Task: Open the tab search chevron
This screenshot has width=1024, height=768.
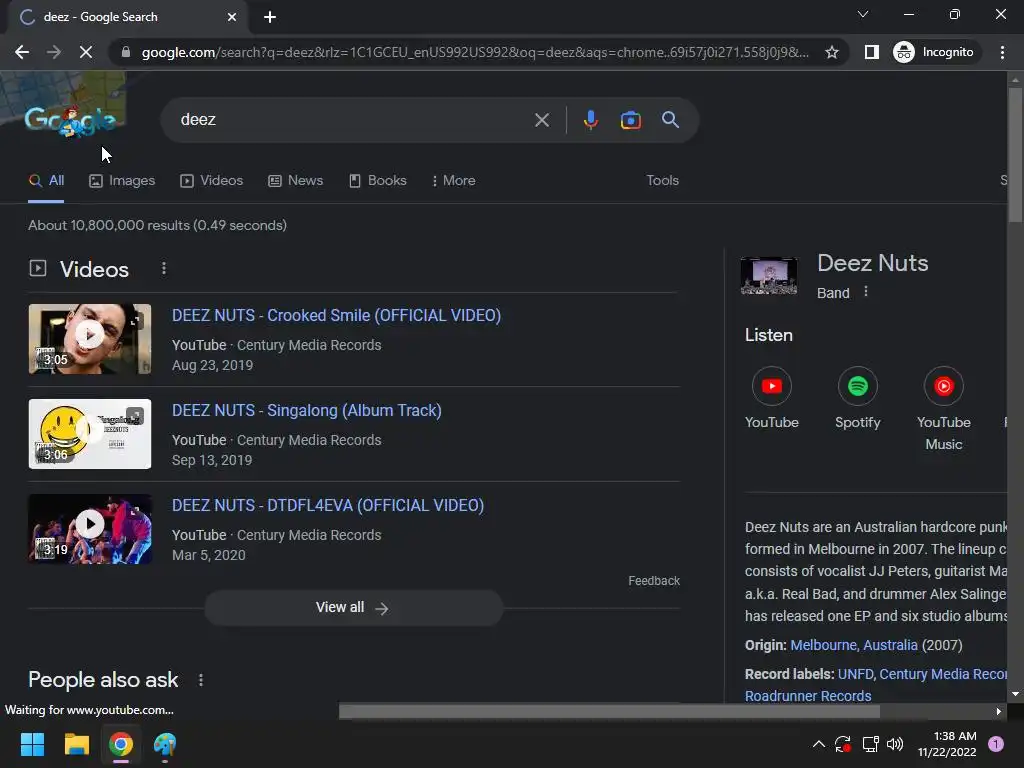Action: pos(863,14)
